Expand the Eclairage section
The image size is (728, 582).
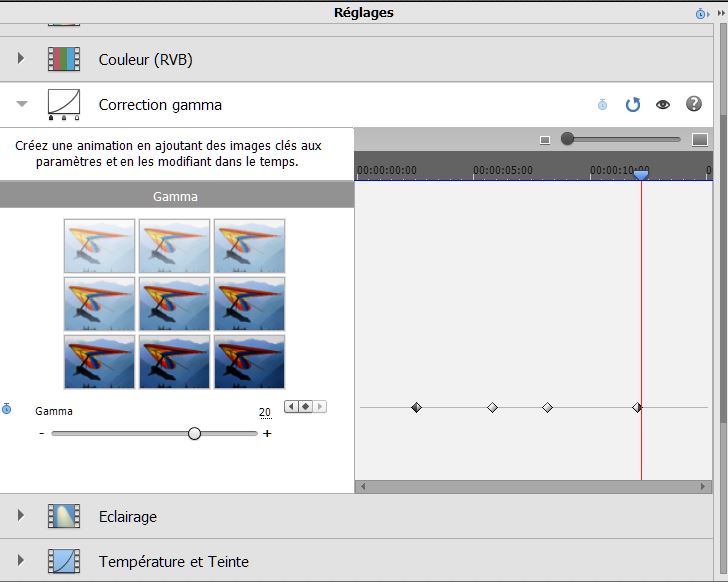tap(21, 516)
